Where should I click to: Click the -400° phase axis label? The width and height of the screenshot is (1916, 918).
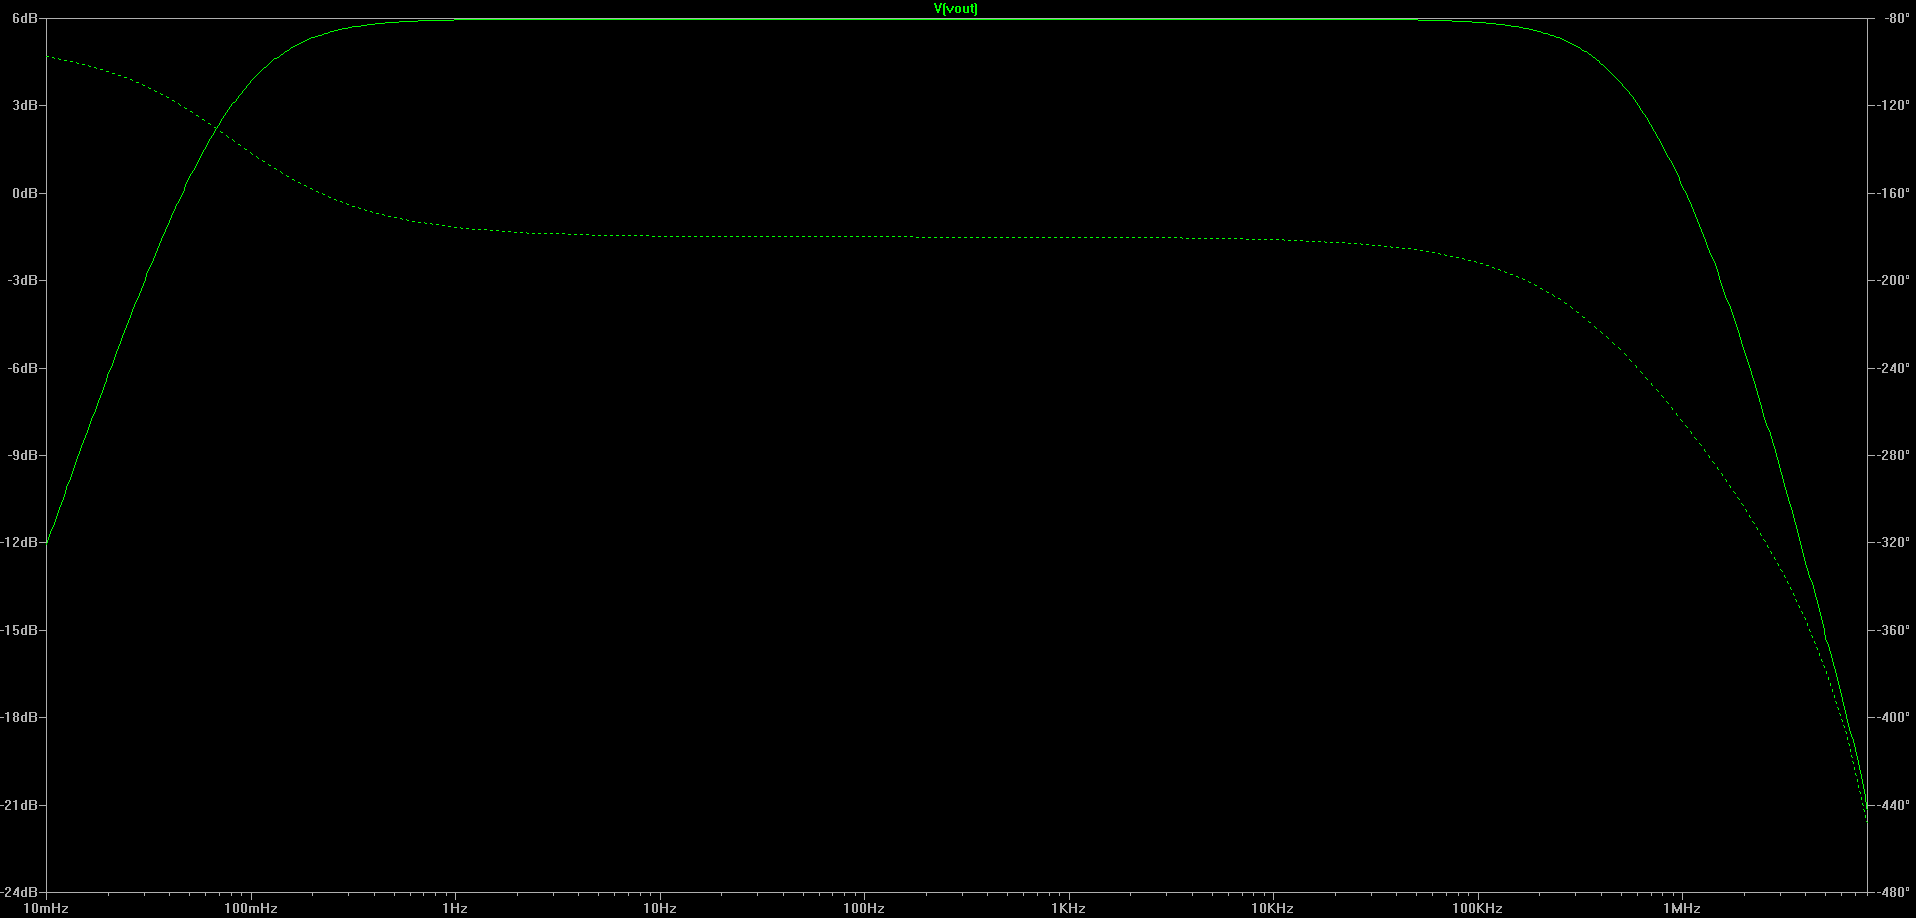[1893, 717]
